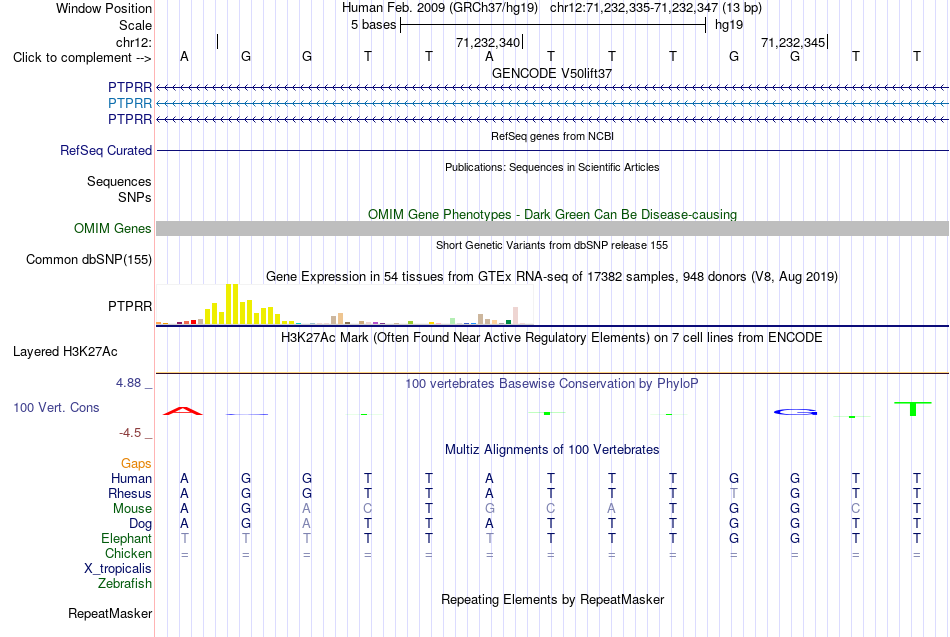The width and height of the screenshot is (950, 637).
Task: Click the "RefSeq genes from NCBI" title
Action: pyautogui.click(x=552, y=136)
